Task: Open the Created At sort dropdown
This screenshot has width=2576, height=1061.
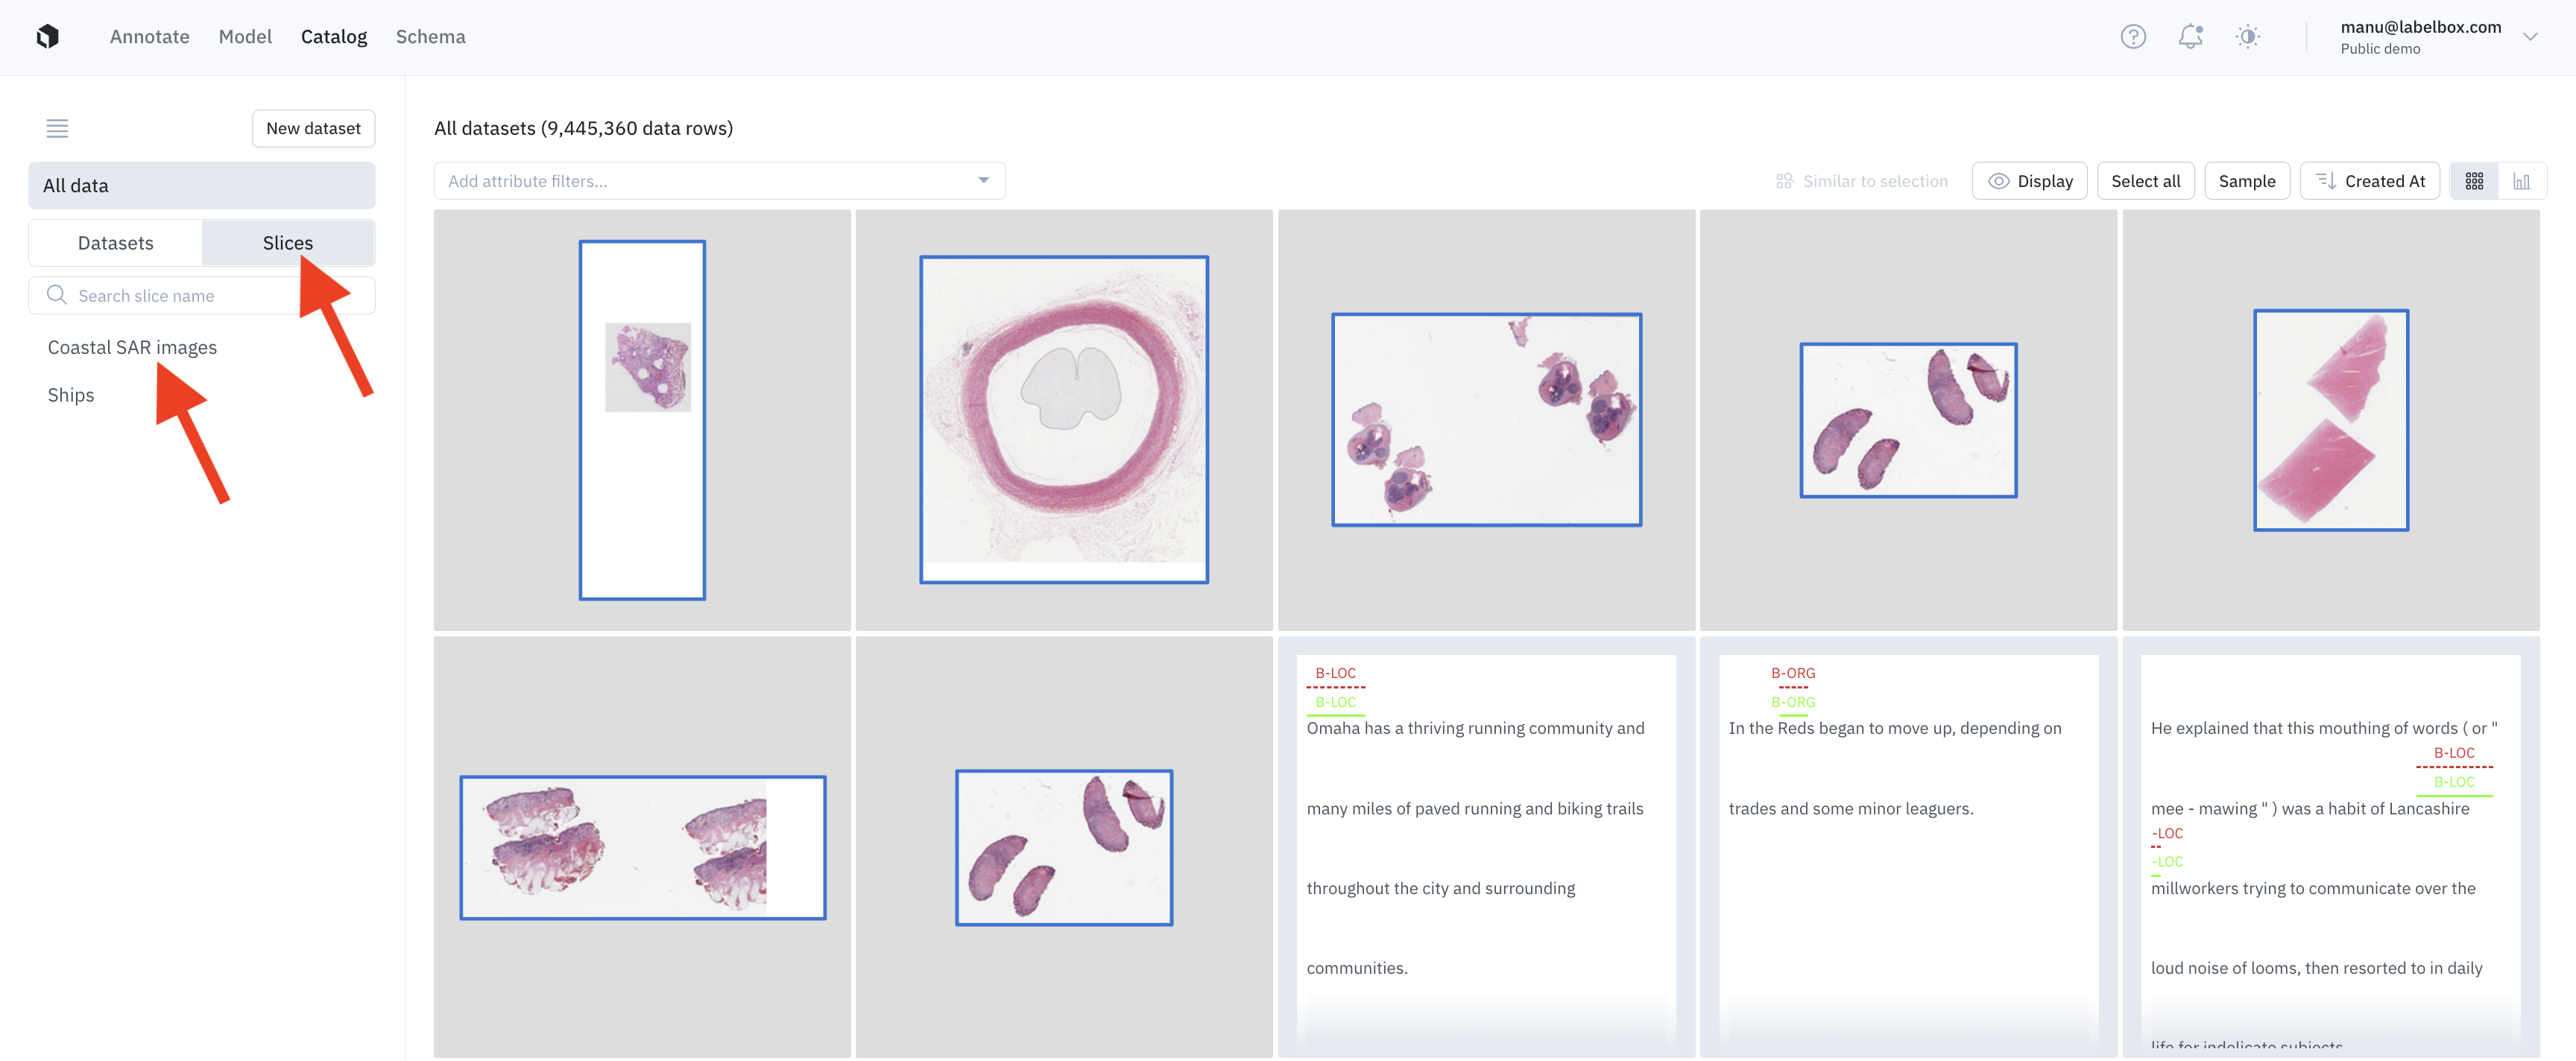Action: pos(2369,181)
